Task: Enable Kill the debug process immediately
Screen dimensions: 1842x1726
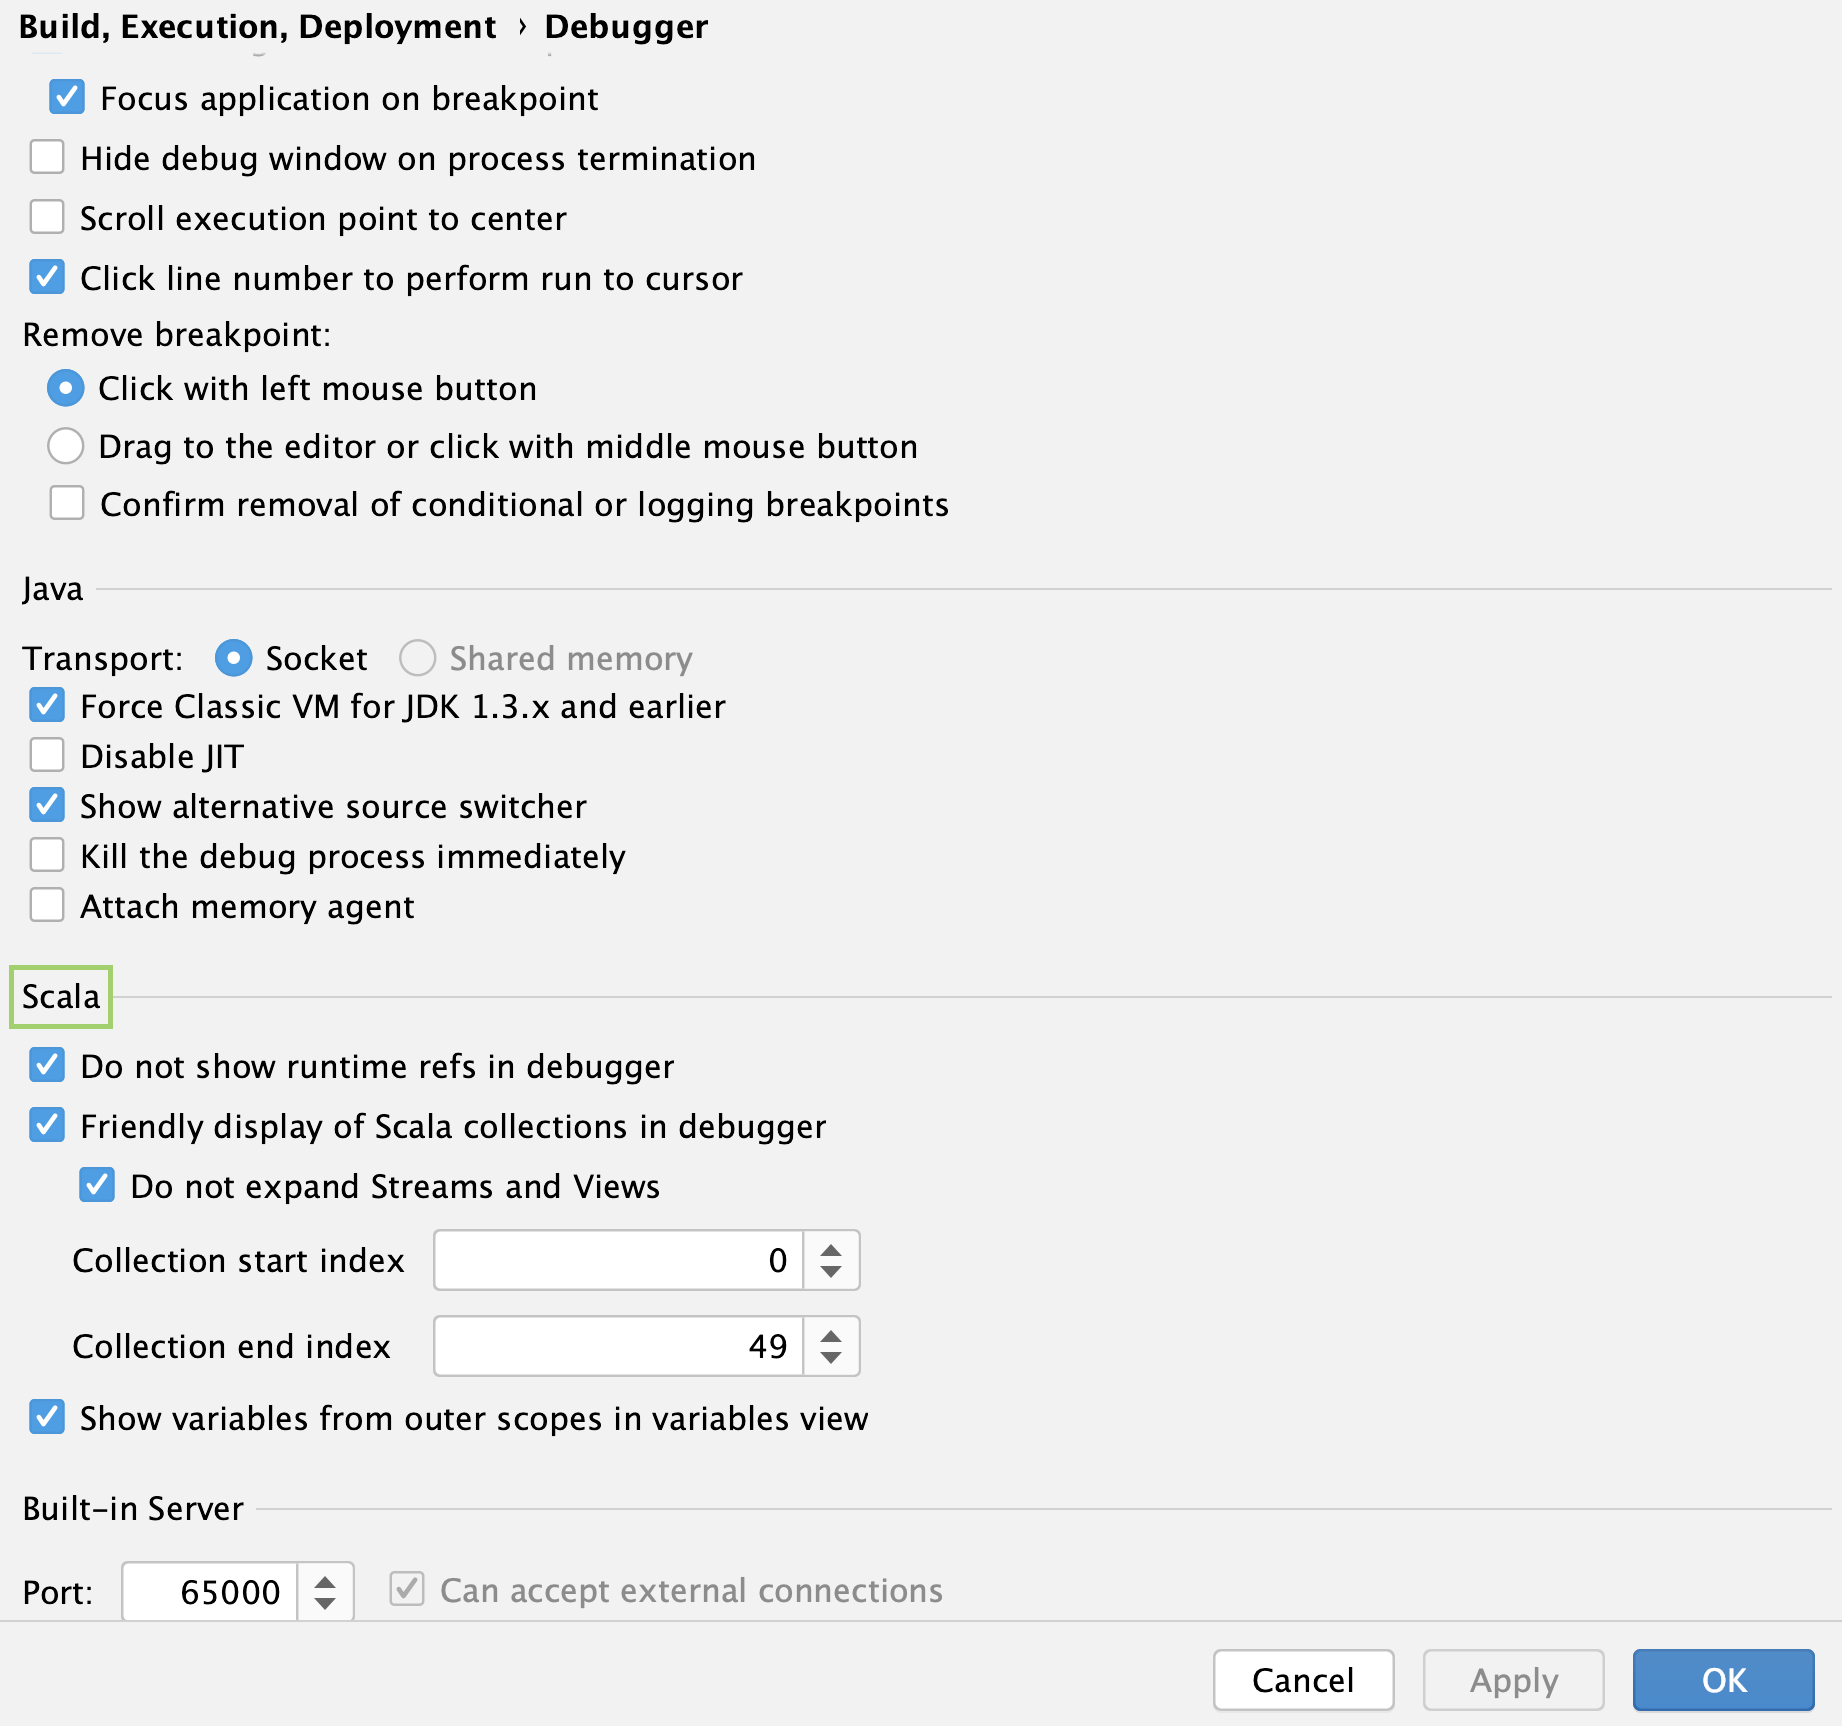Action: 46,855
